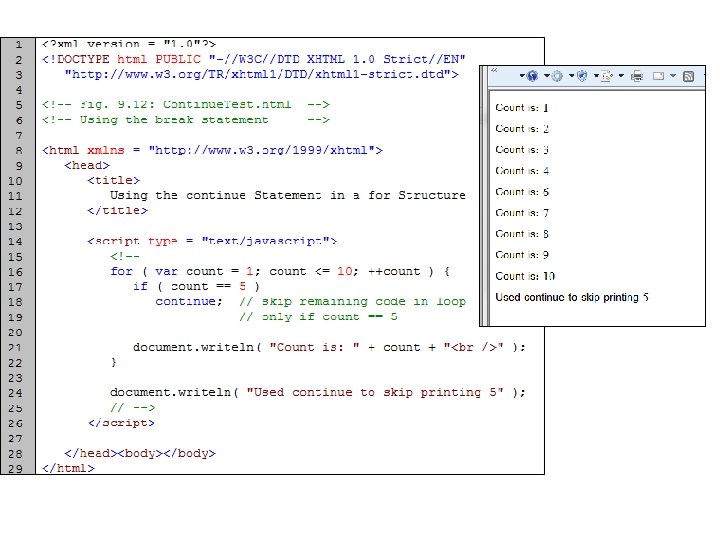This screenshot has height=540, width=720.
Task: Click the Tools gear icon in browser toolbar
Action: click(x=557, y=76)
